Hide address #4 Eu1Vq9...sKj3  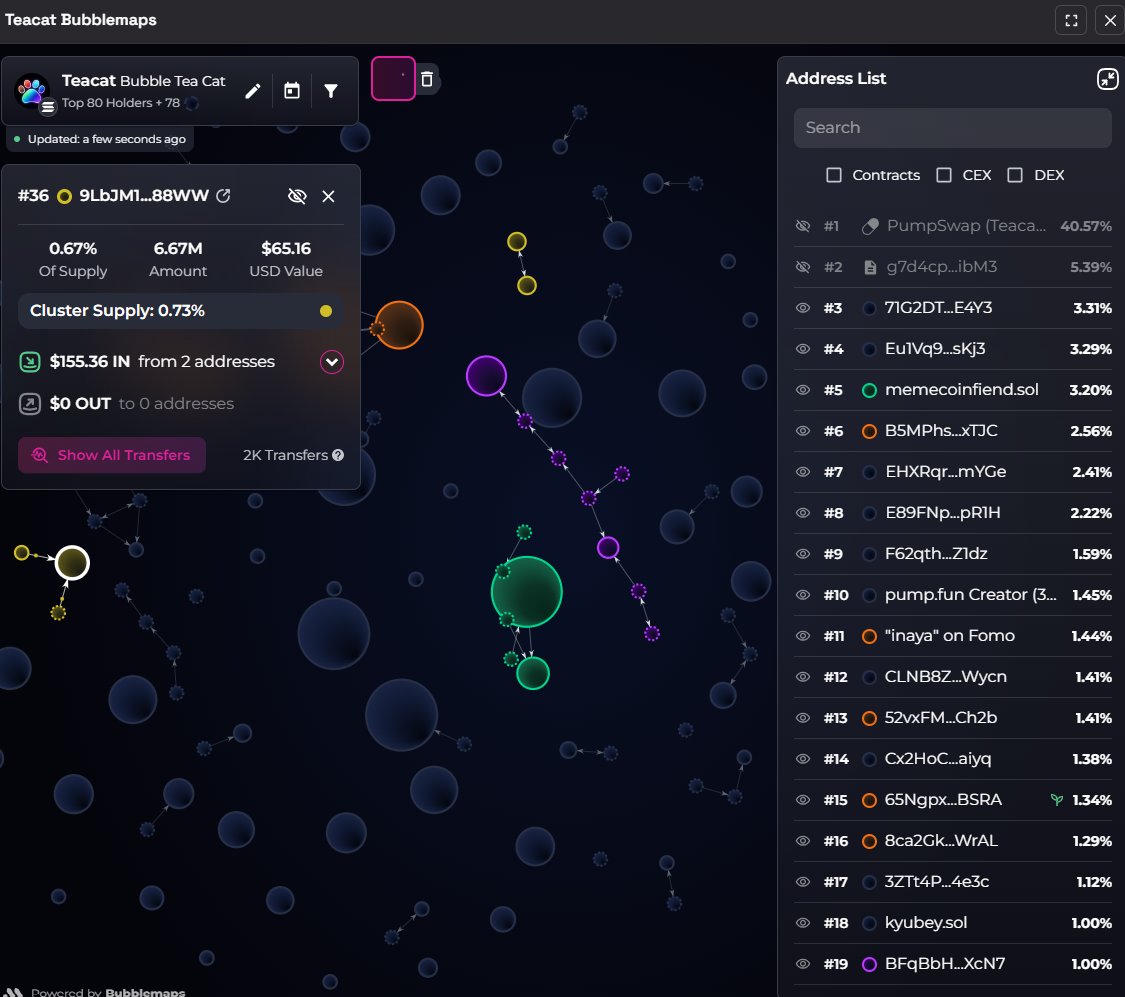point(803,349)
